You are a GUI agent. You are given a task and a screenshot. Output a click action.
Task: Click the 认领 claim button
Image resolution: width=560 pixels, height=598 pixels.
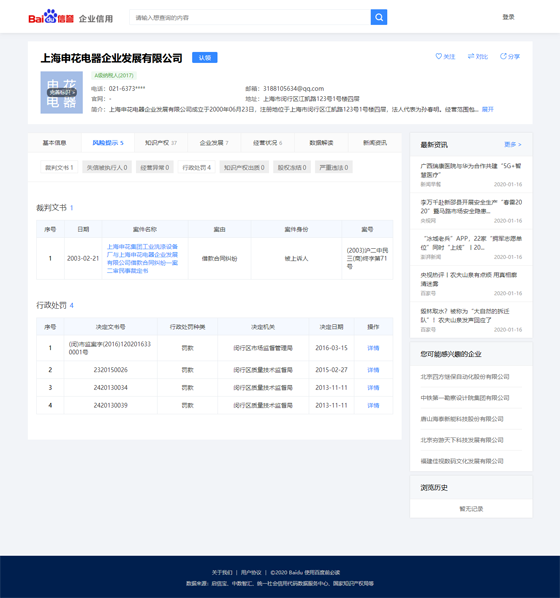(x=204, y=58)
